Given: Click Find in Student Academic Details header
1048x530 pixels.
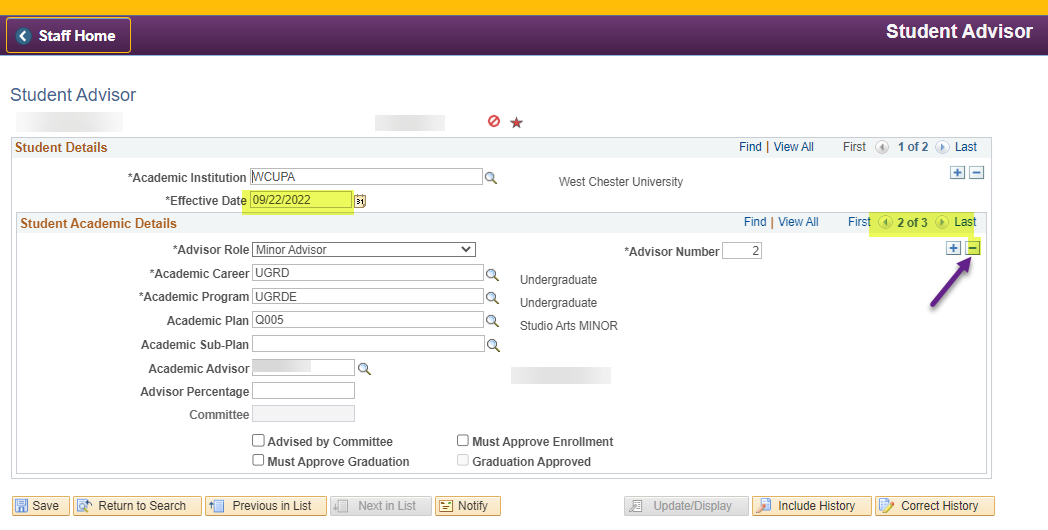Looking at the screenshot, I should point(755,222).
